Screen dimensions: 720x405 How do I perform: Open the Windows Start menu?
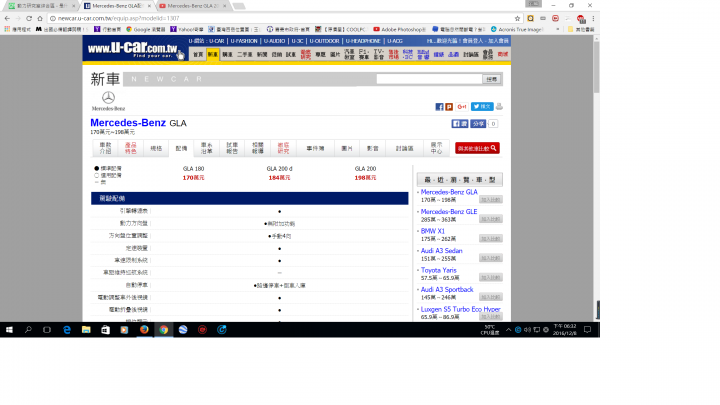click(x=9, y=330)
